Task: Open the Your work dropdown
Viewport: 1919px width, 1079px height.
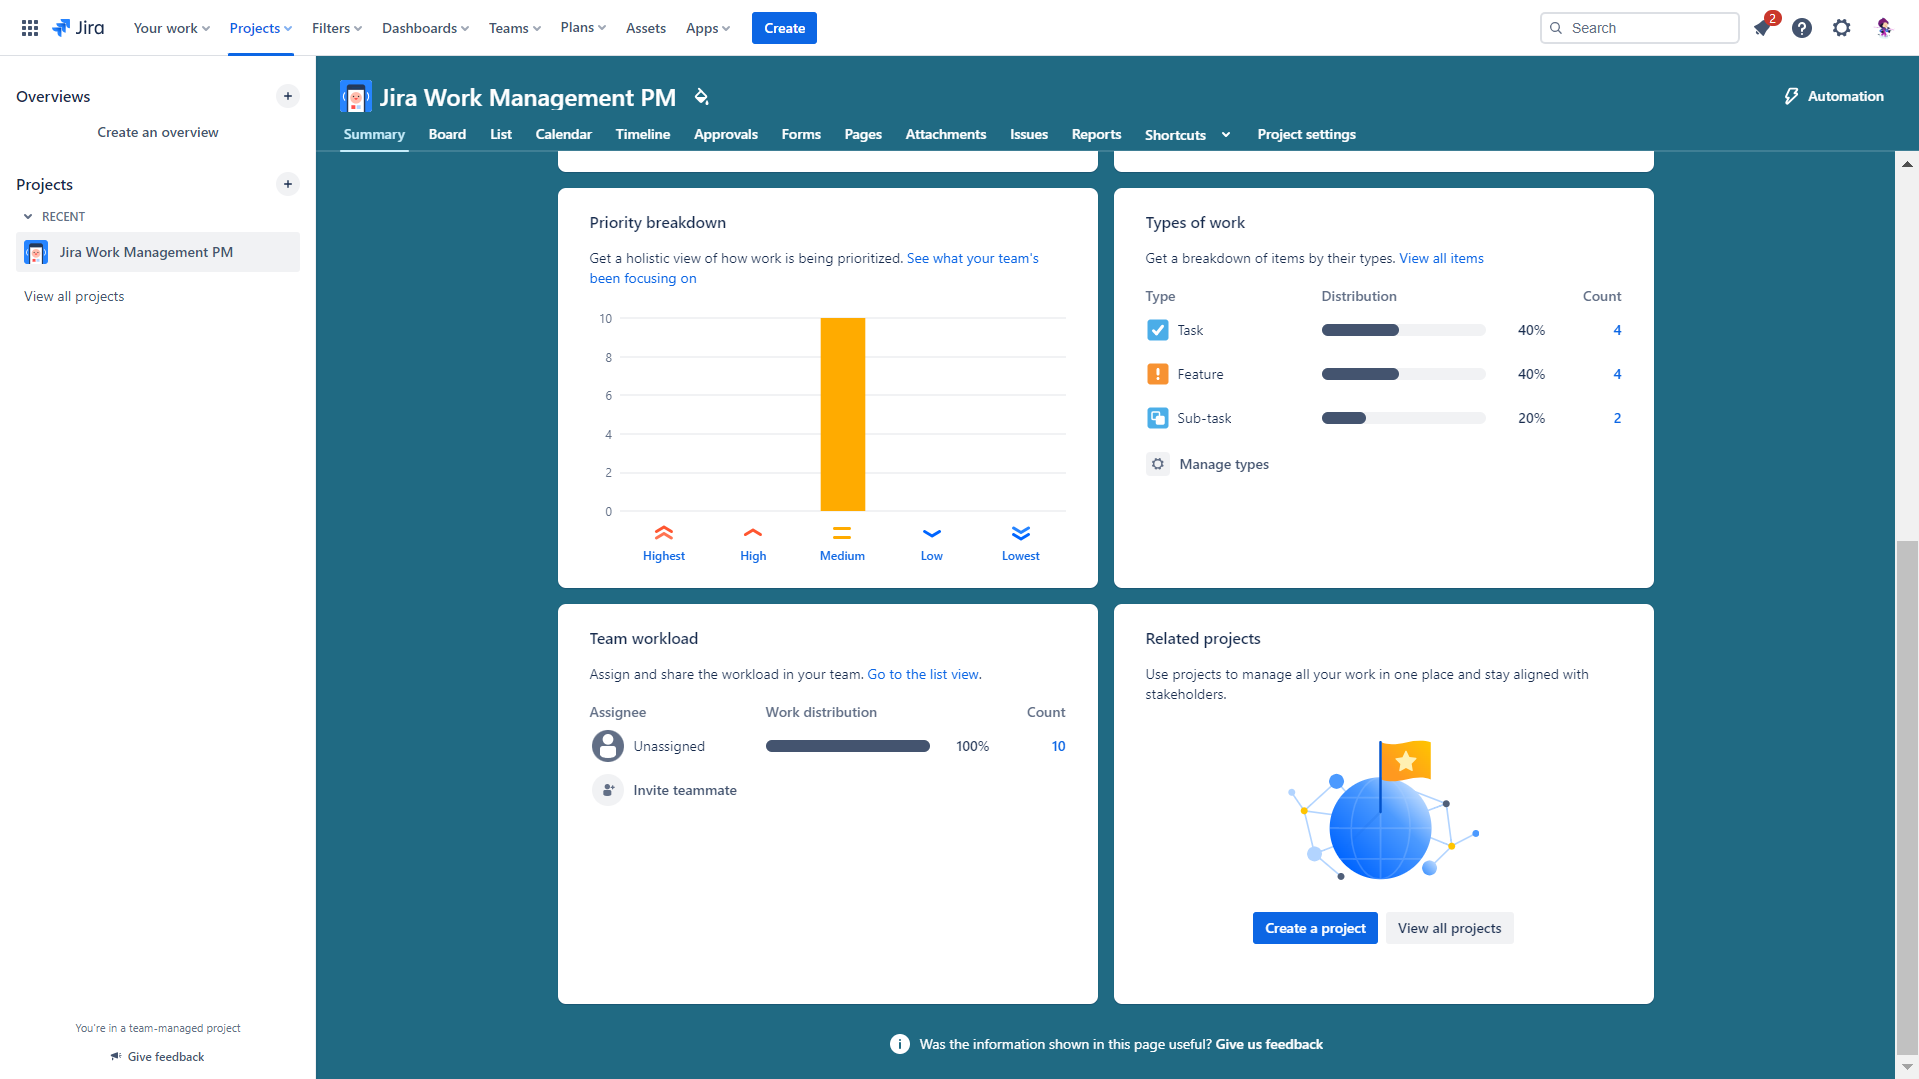Action: 172,28
